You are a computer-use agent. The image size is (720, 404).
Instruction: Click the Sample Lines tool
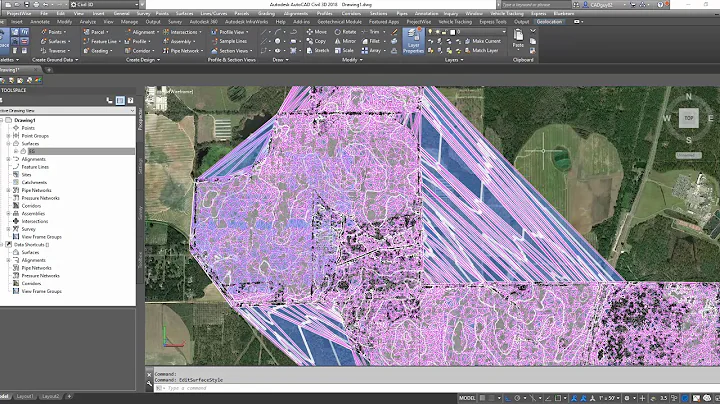[x=229, y=41]
